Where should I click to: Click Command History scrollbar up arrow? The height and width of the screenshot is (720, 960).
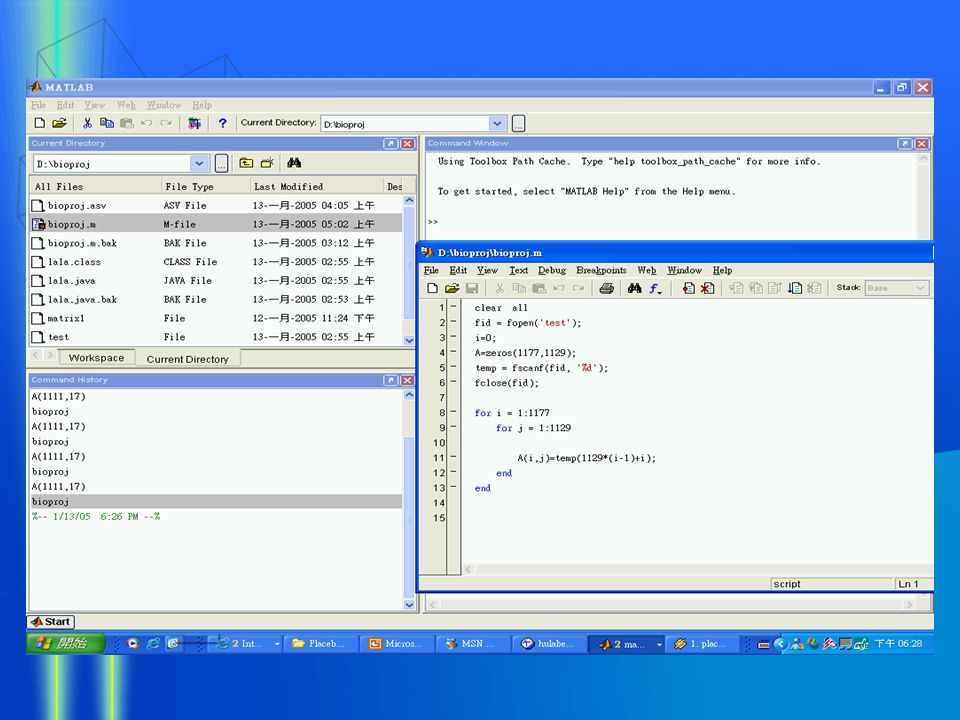click(x=409, y=395)
